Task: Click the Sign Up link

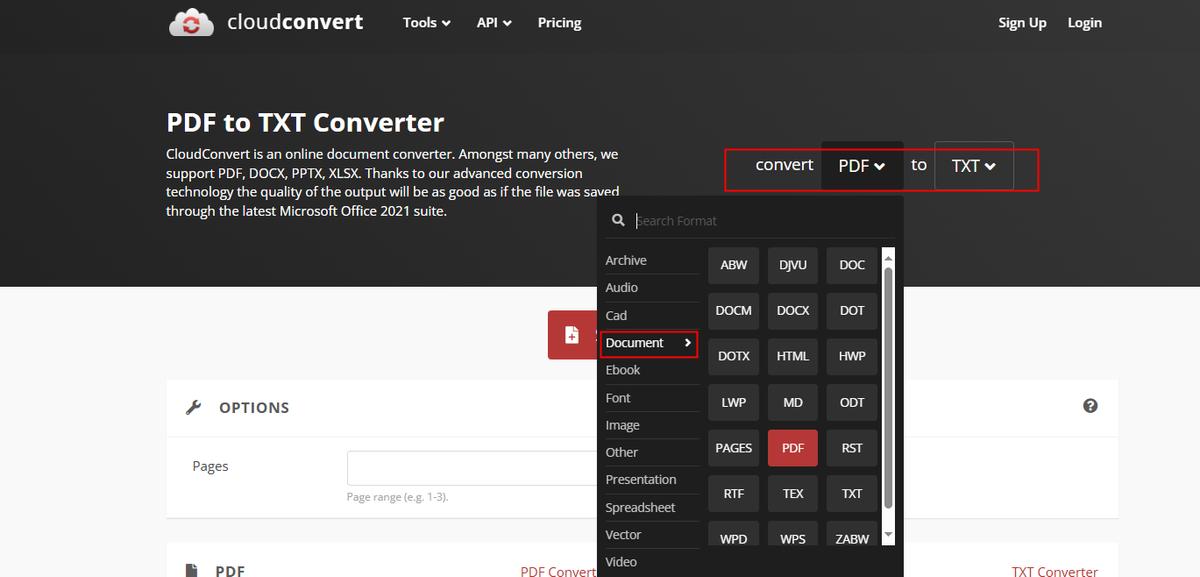Action: click(1022, 22)
